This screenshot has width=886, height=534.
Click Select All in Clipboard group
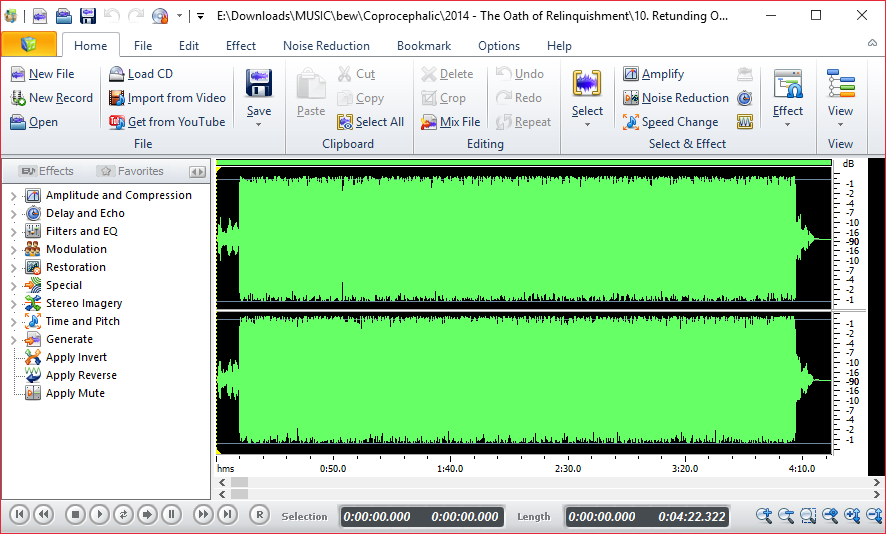370,122
